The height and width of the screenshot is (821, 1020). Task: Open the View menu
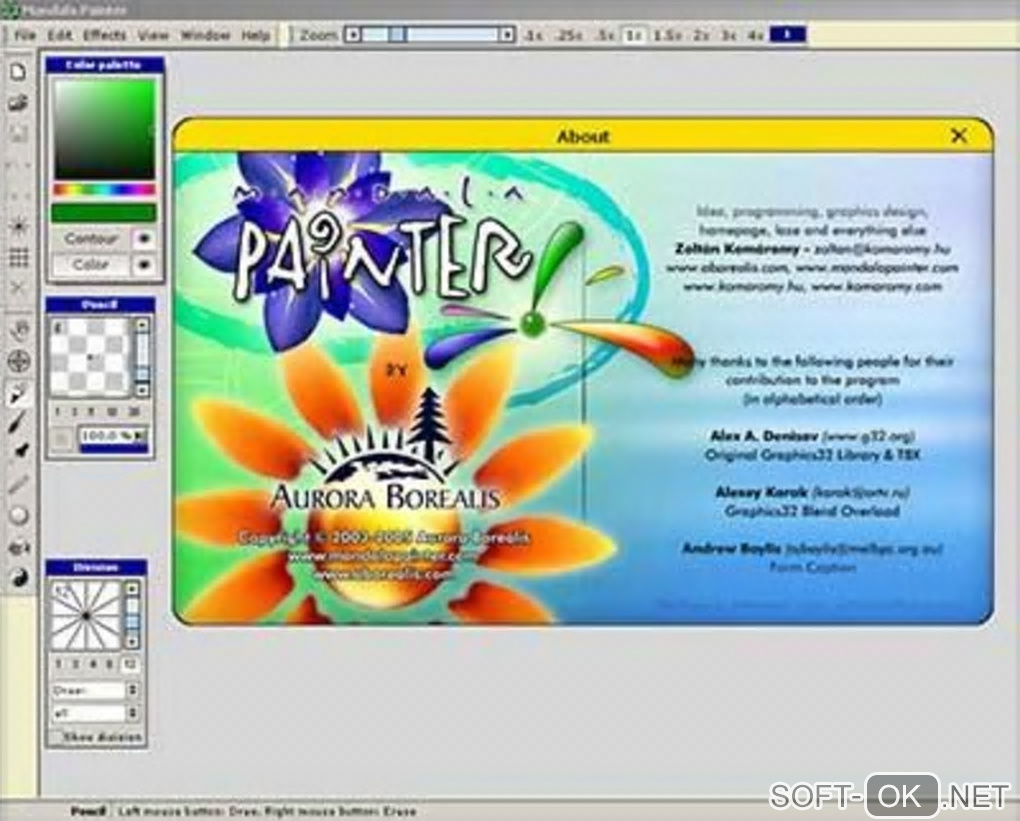click(154, 34)
